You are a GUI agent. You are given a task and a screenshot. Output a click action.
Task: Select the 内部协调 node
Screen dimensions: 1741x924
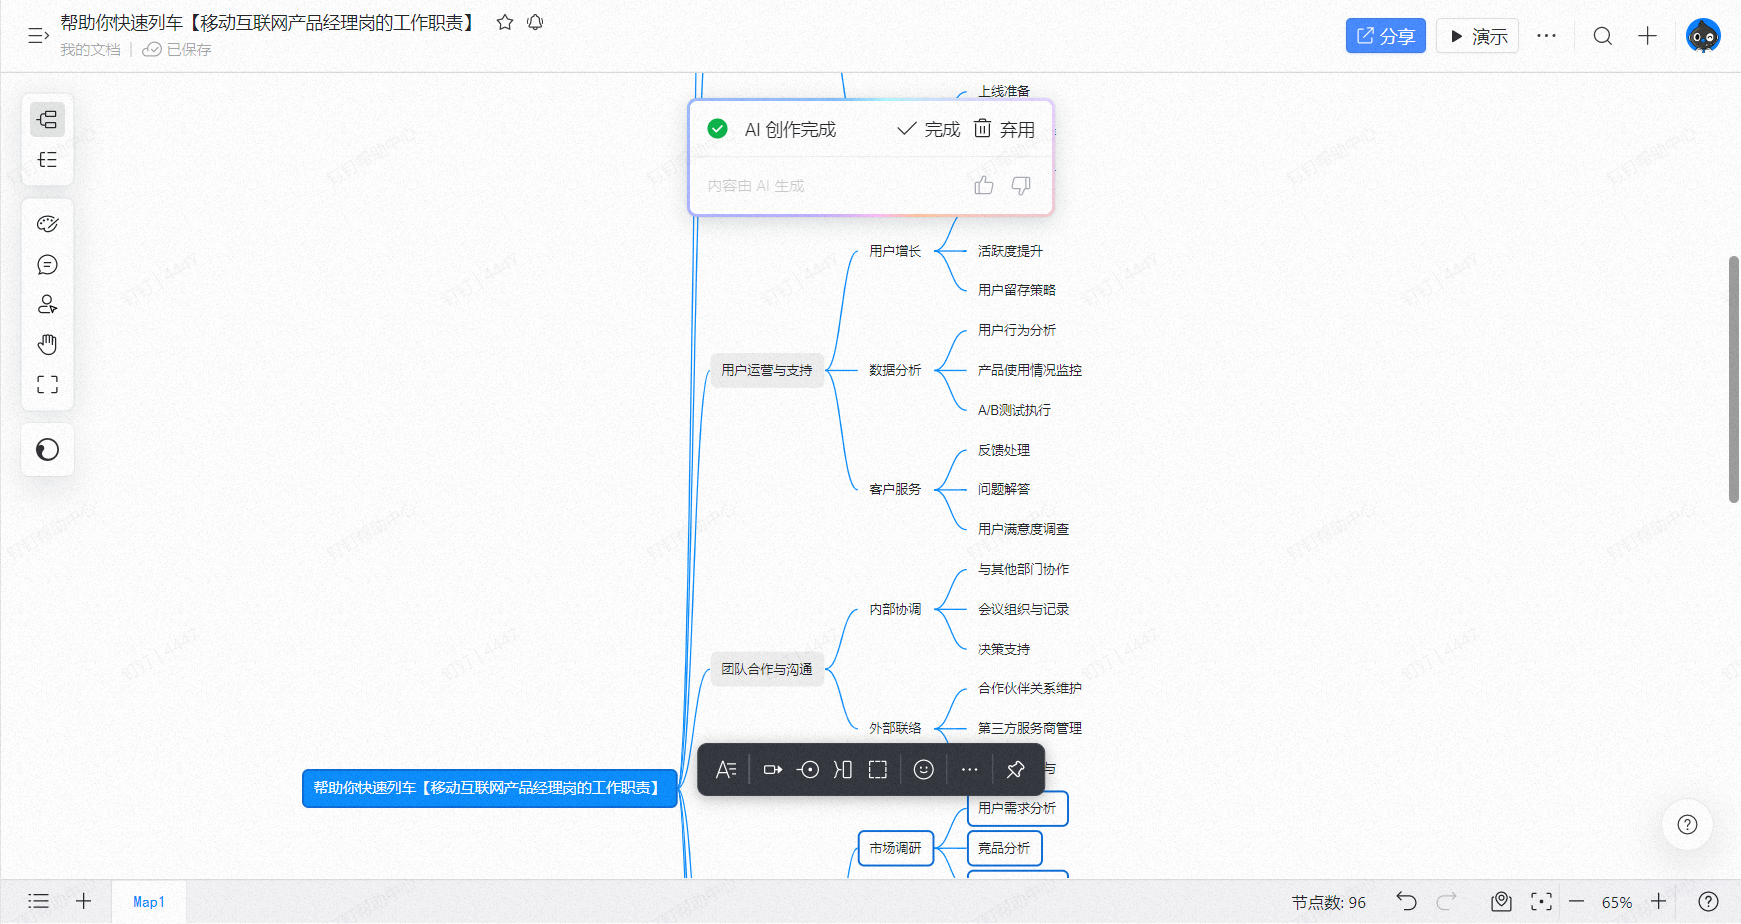[x=895, y=609]
